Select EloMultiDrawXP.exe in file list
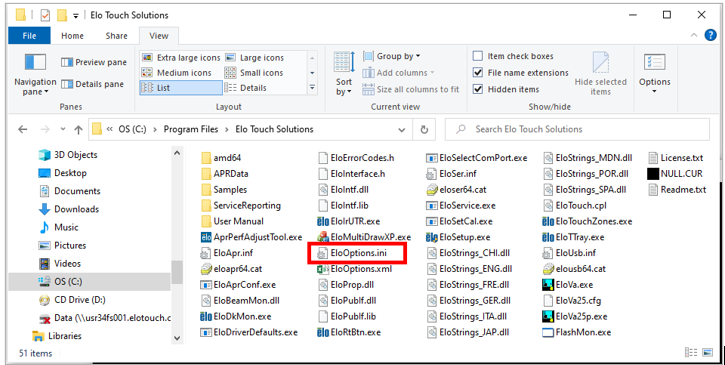The height and width of the screenshot is (365, 725). [364, 237]
